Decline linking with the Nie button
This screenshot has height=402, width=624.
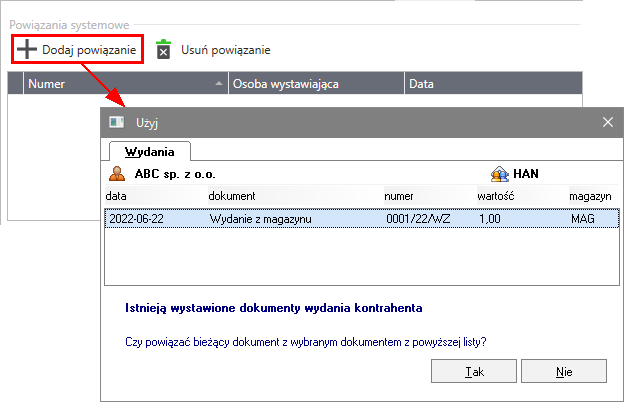pos(564,371)
